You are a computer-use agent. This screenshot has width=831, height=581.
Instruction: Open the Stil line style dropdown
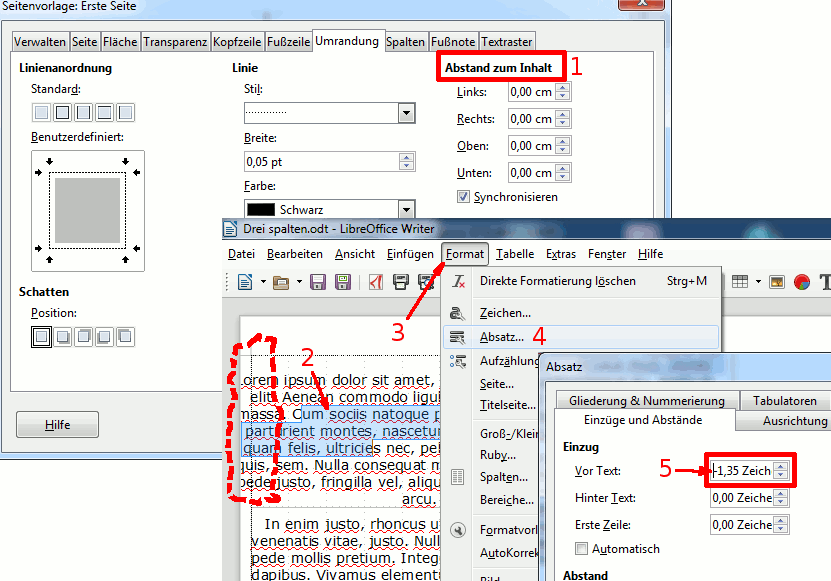406,112
